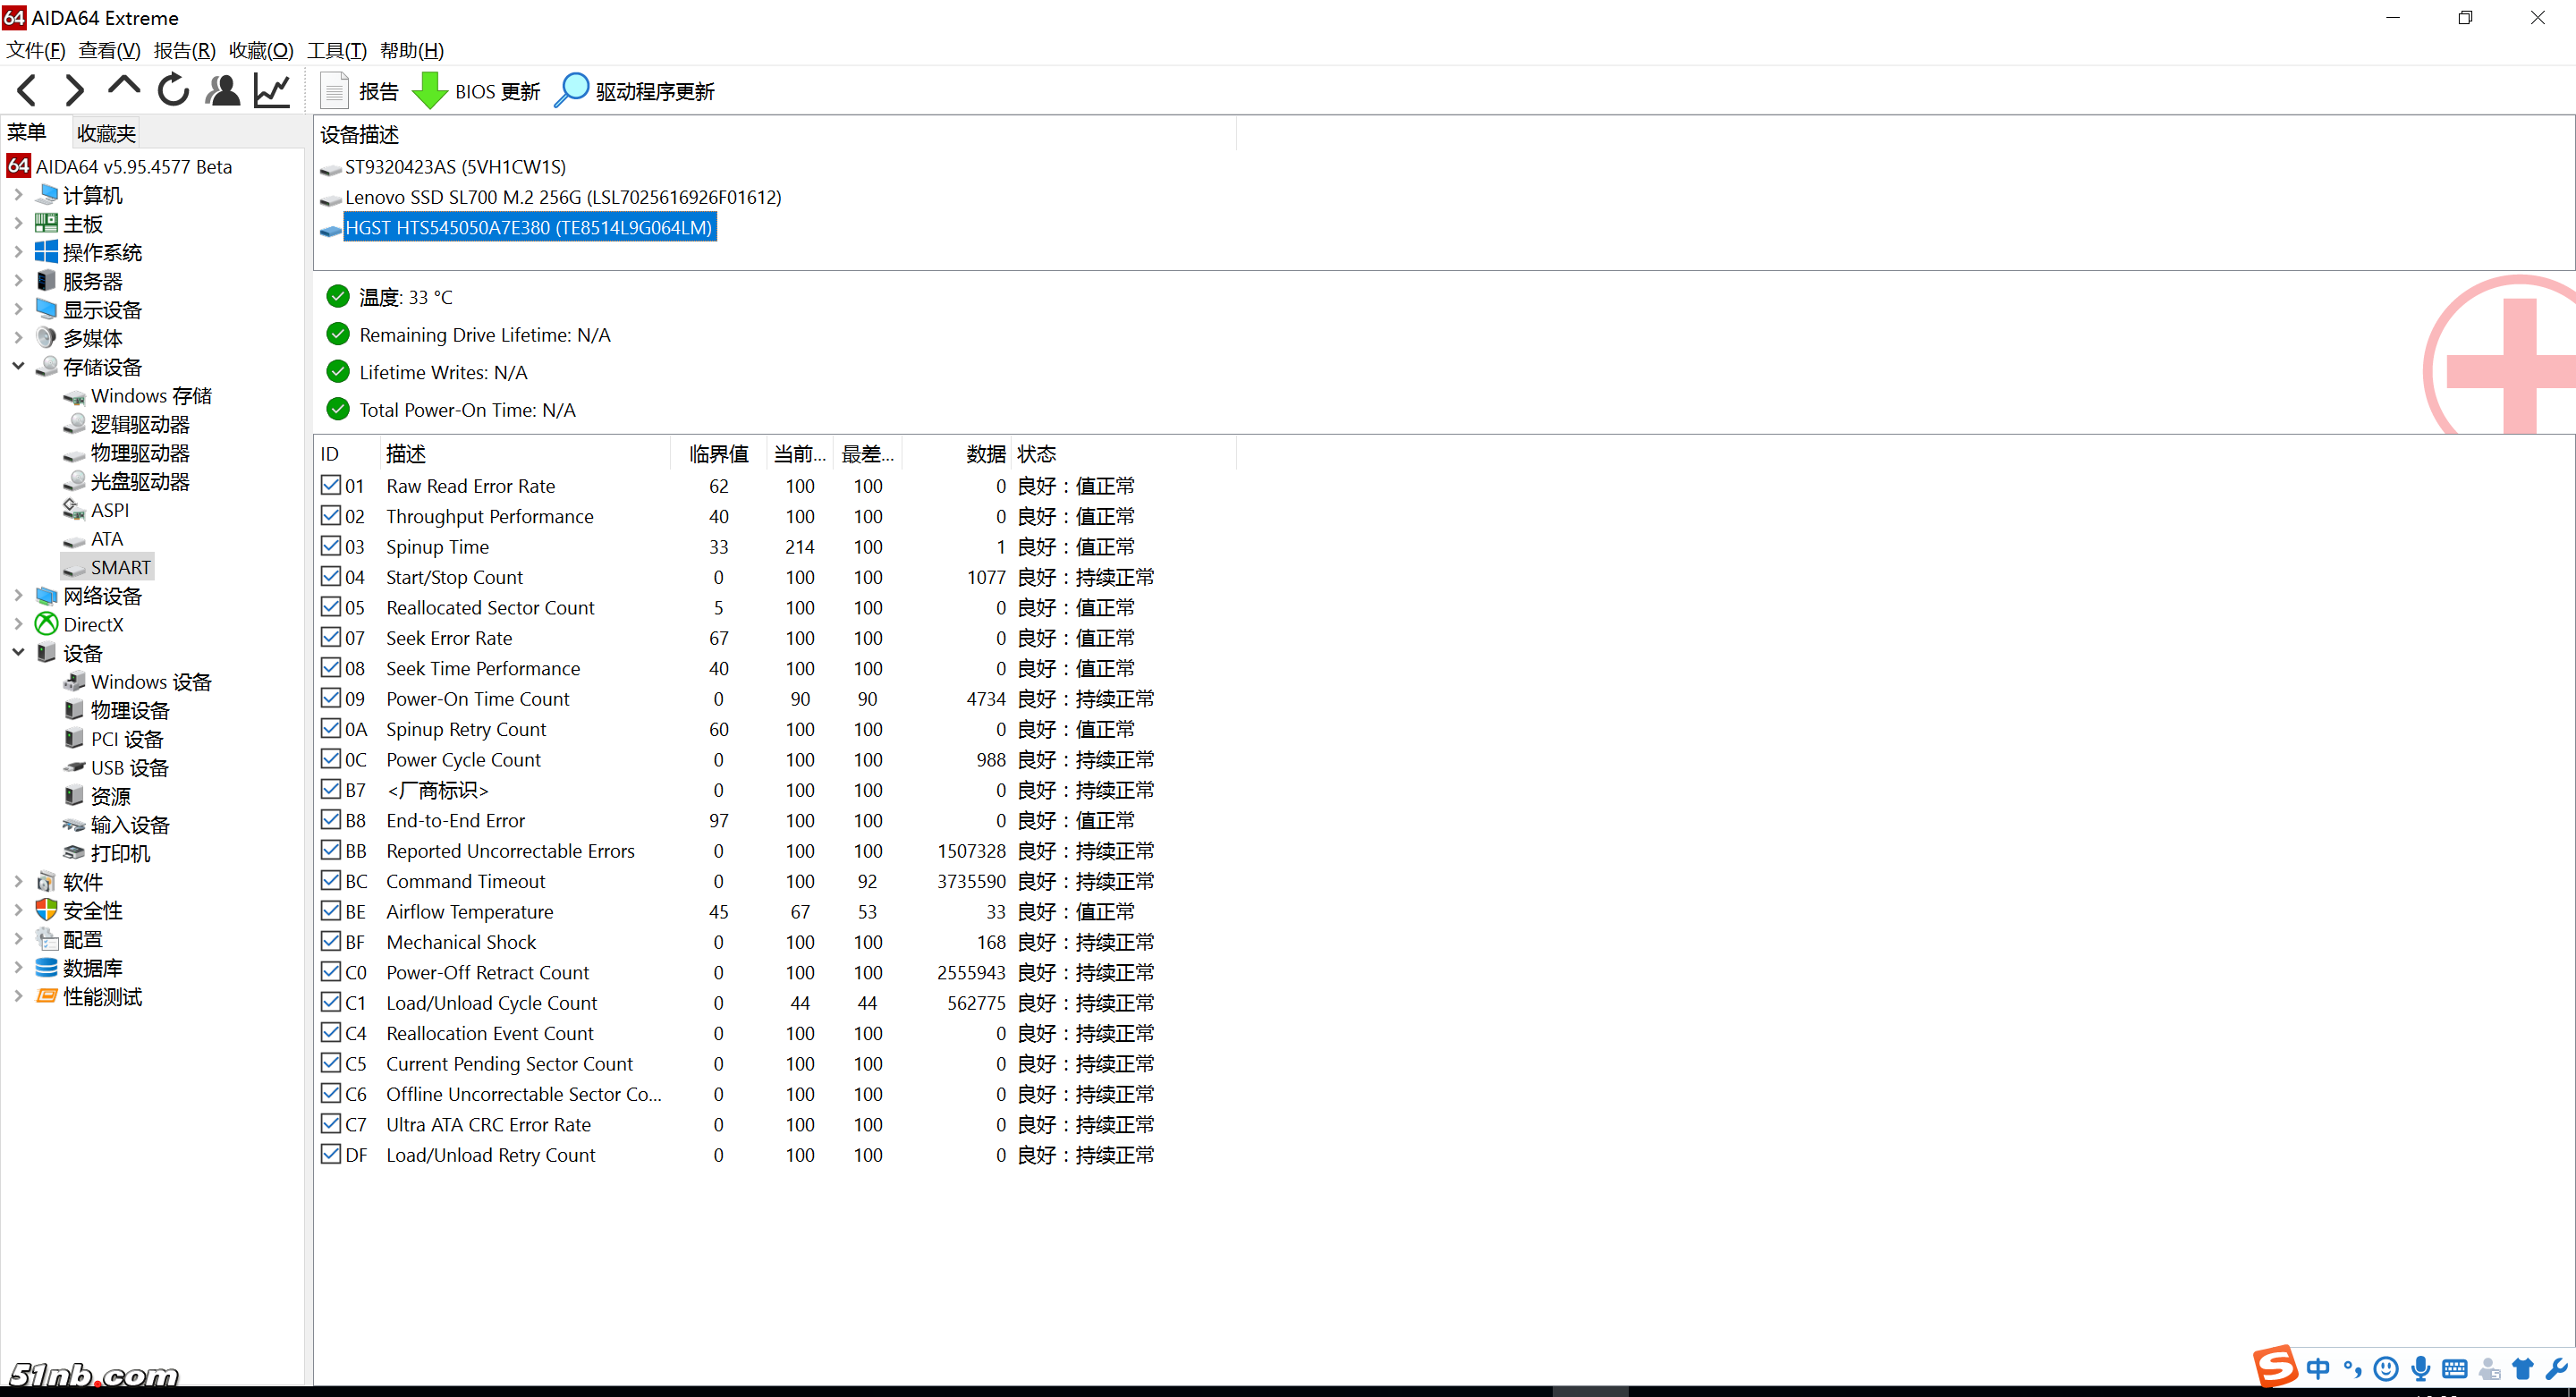Switch to the 收藏夹 tab
This screenshot has height=1397, width=2576.
tap(106, 133)
